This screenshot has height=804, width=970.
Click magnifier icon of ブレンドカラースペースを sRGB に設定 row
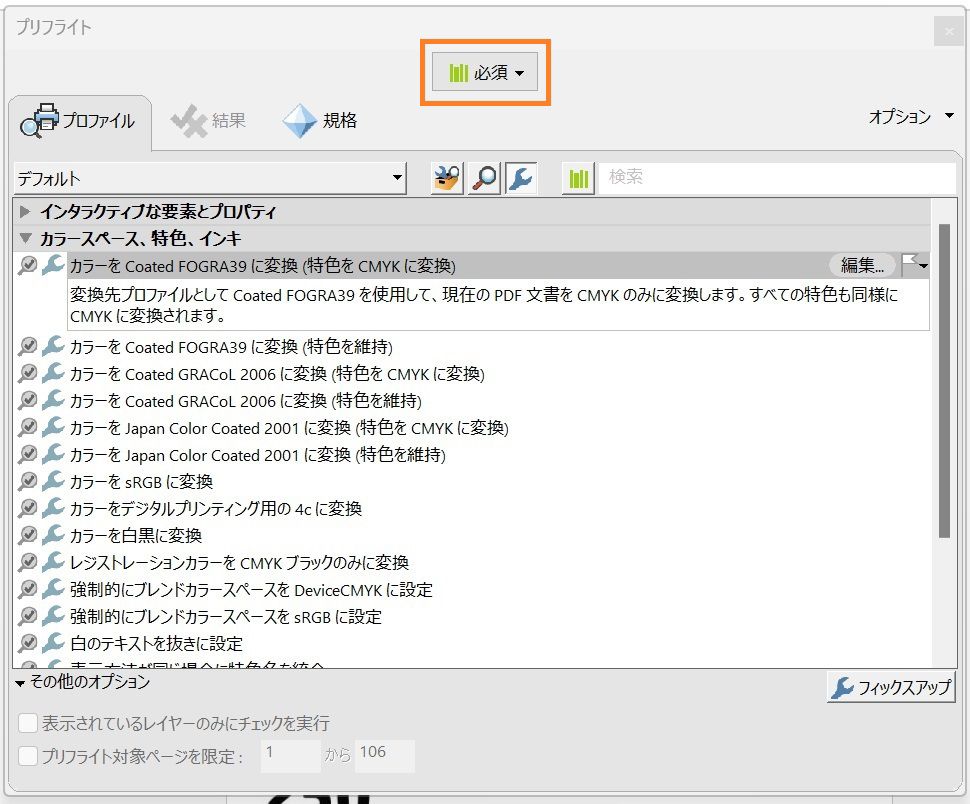[x=28, y=615]
